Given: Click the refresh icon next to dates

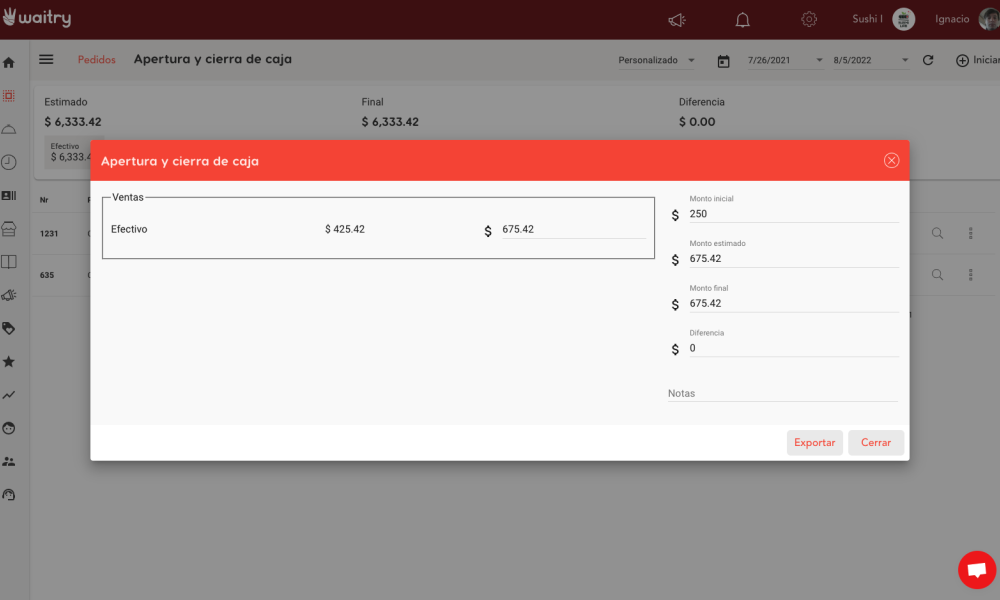Looking at the screenshot, I should coord(928,60).
